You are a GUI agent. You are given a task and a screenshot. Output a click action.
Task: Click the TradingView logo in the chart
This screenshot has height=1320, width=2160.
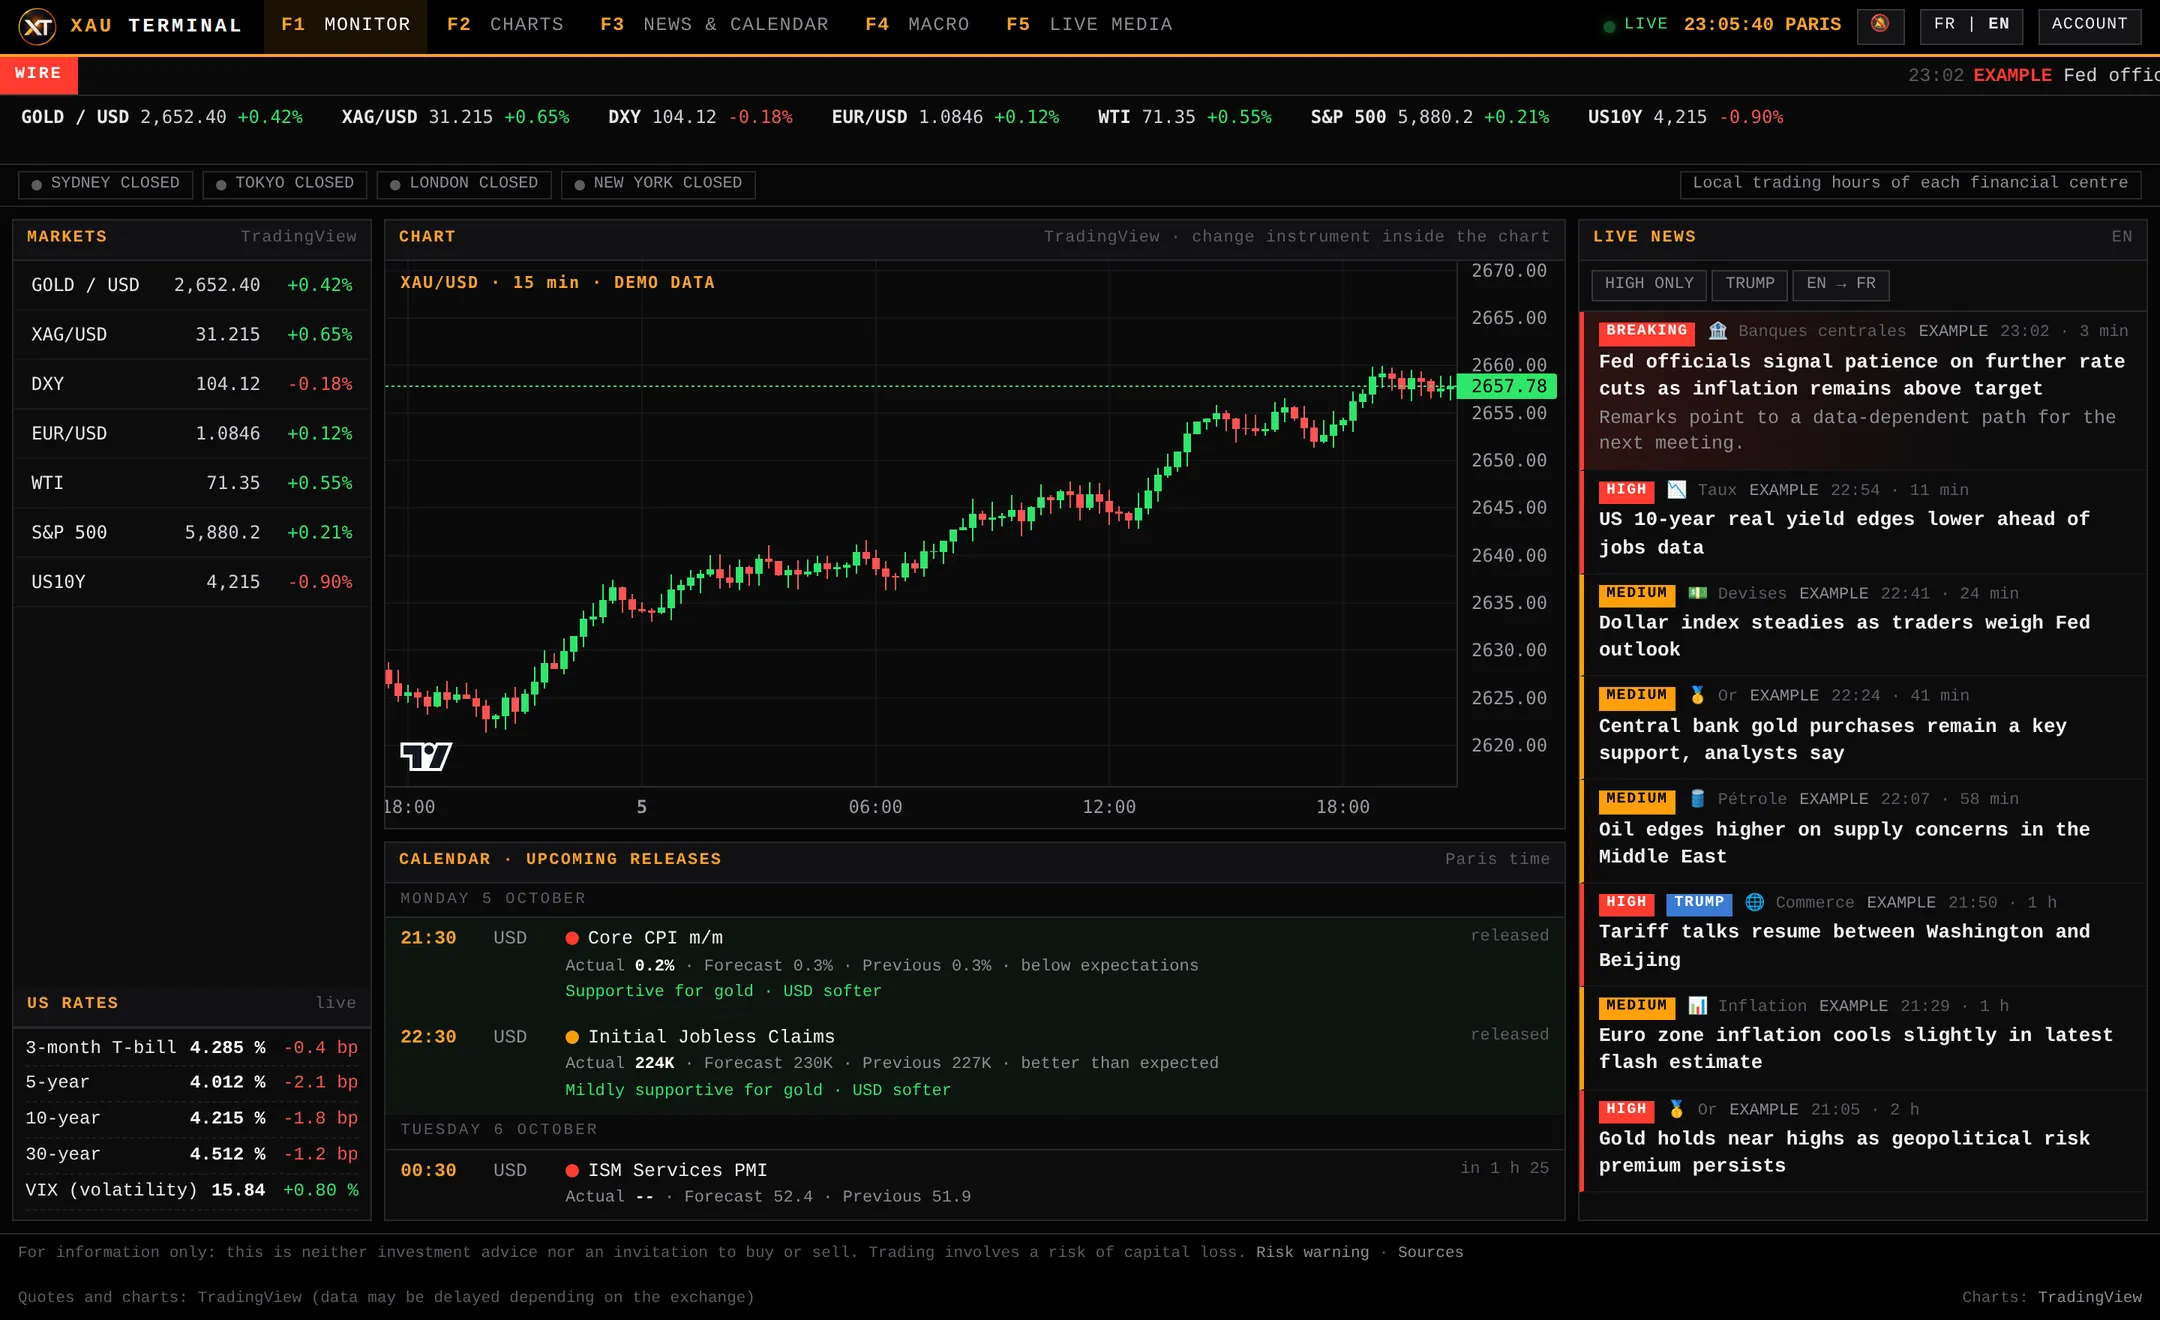426,756
